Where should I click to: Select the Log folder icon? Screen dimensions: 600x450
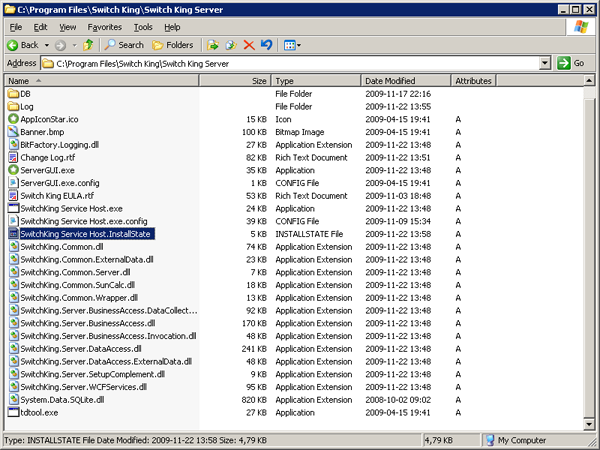tap(13, 106)
